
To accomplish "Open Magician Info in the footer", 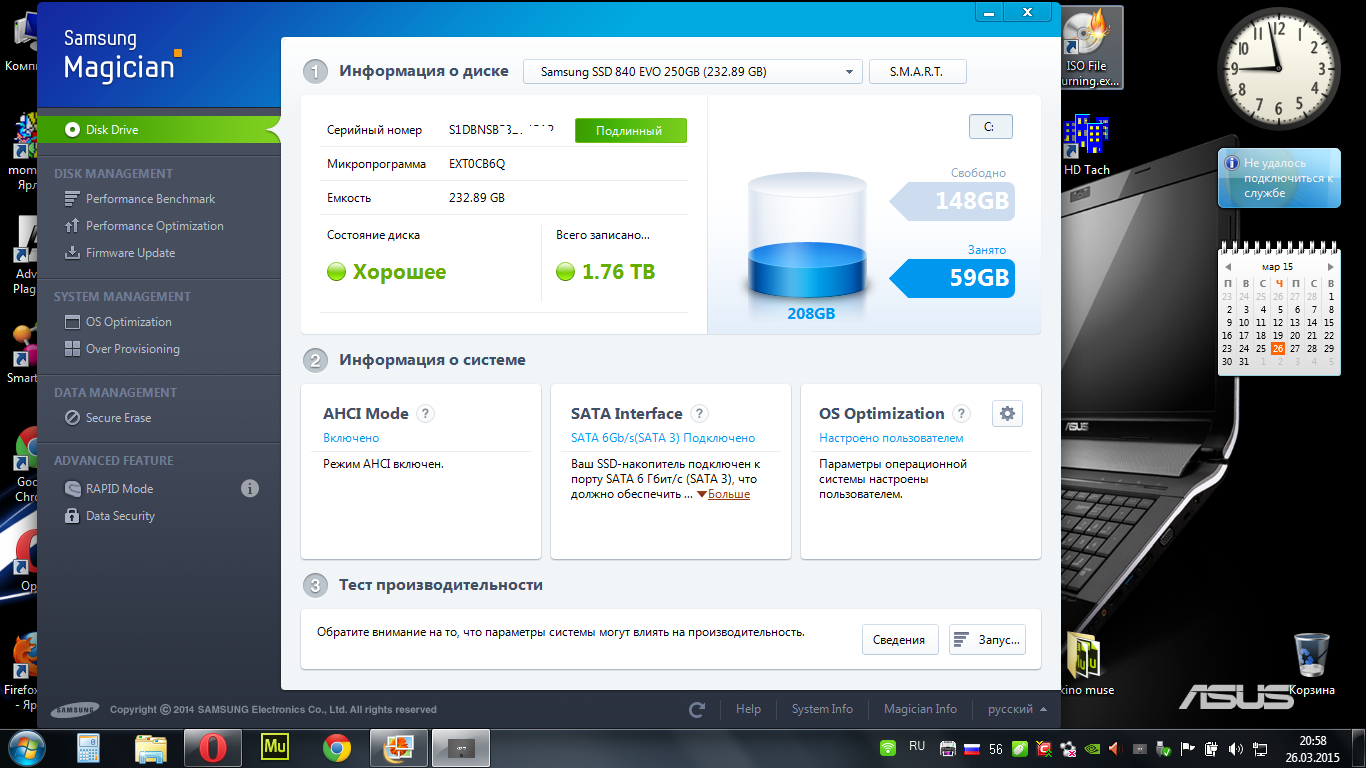I will click(x=920, y=709).
